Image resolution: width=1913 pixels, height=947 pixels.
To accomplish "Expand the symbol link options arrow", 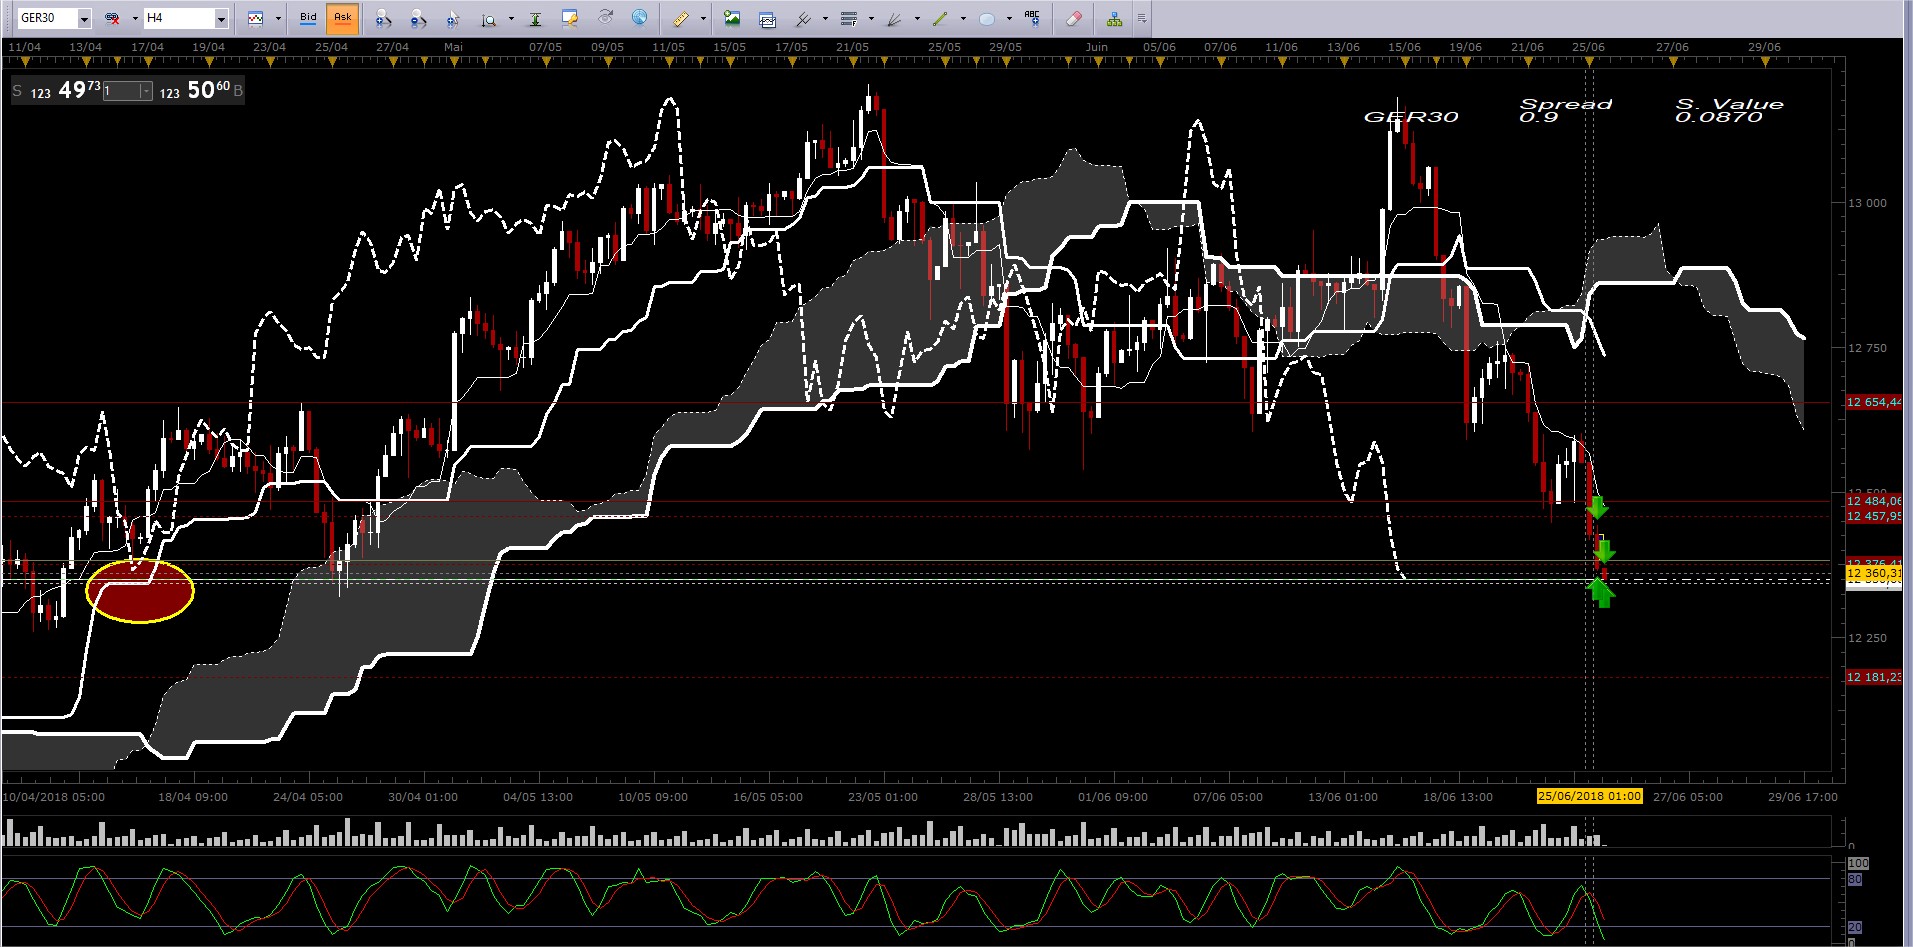I will (134, 18).
